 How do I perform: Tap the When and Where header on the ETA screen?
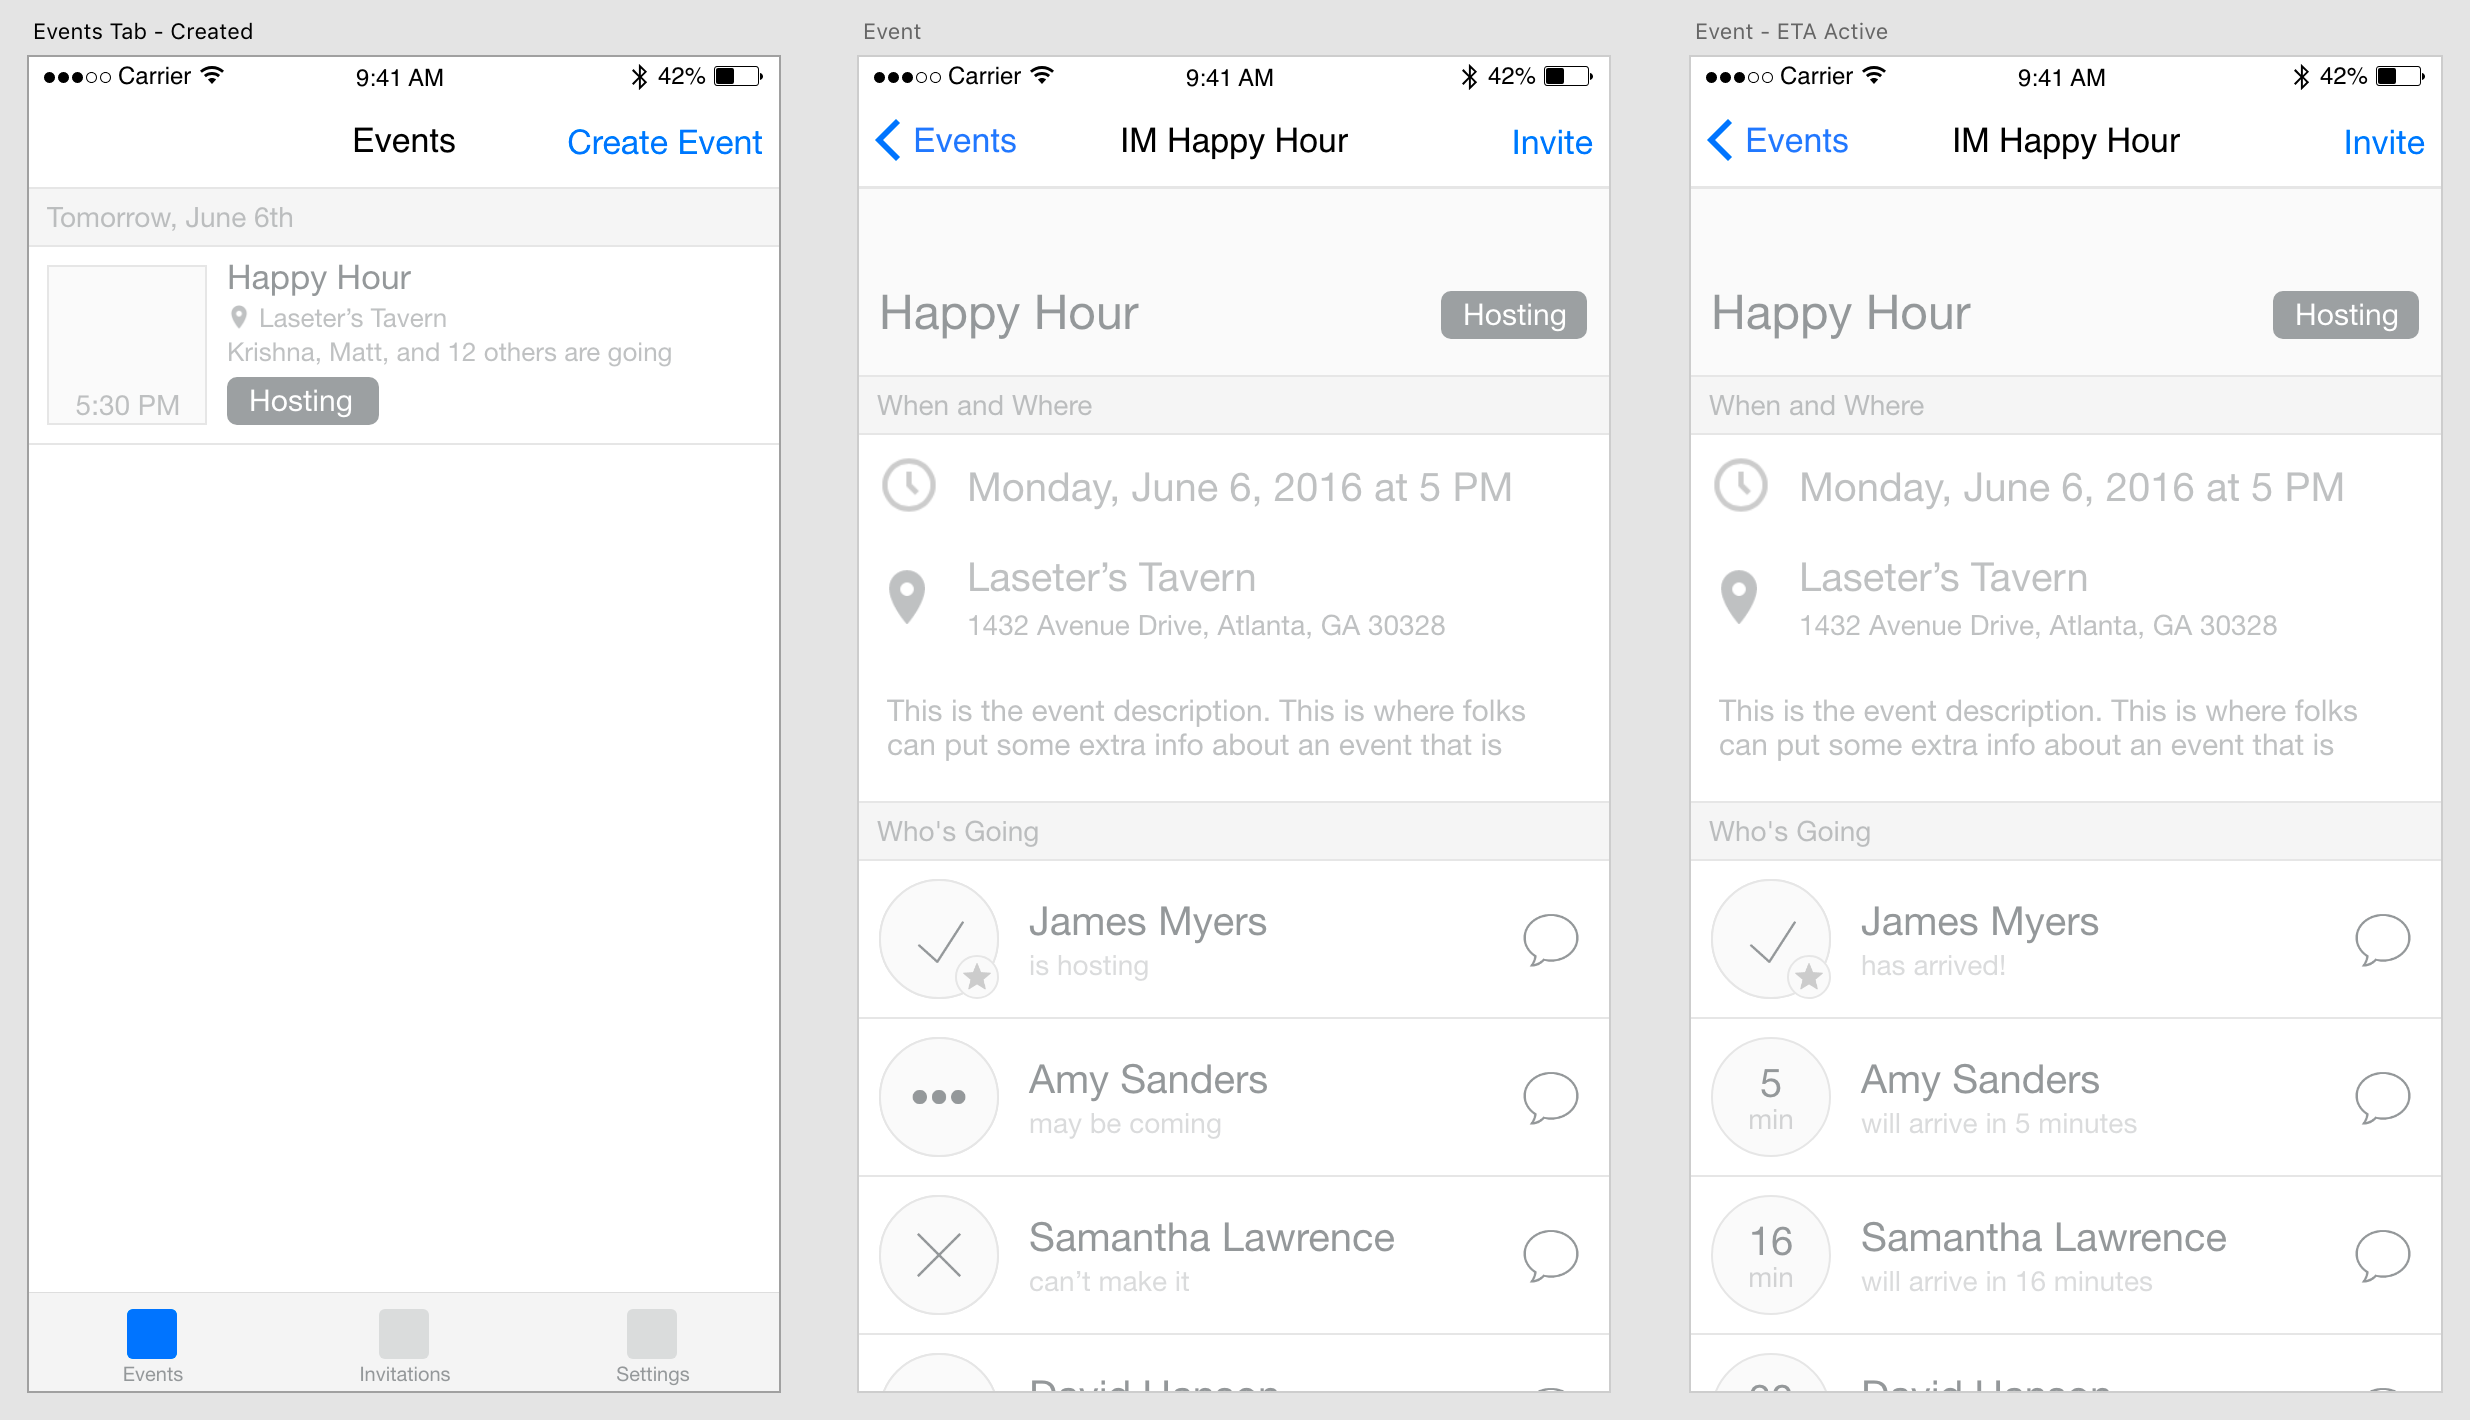pyautogui.click(x=2066, y=405)
